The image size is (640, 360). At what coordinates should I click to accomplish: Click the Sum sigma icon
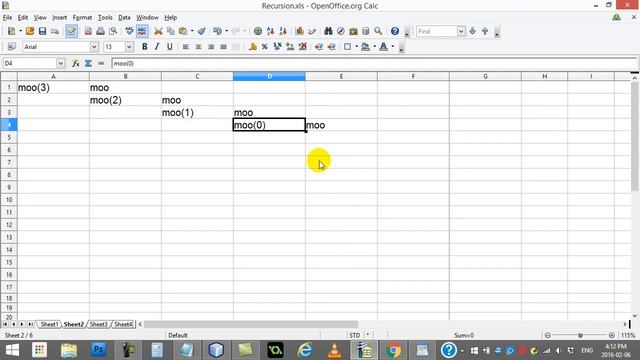click(x=88, y=63)
